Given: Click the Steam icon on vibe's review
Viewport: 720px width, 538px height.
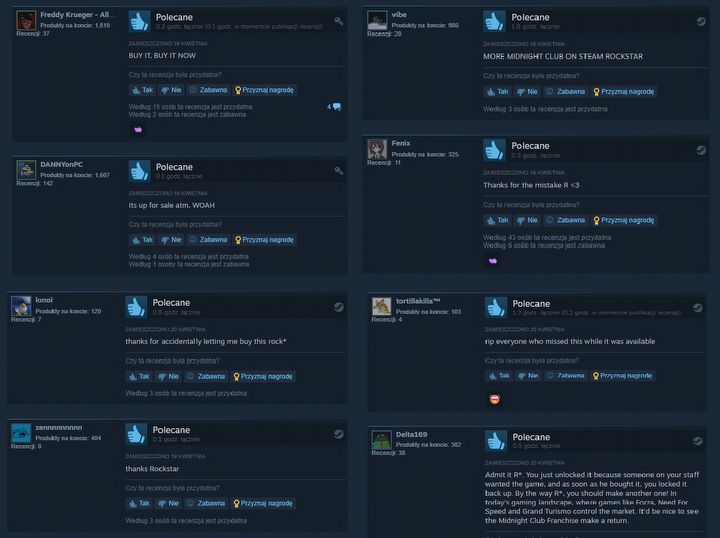Looking at the screenshot, I should (701, 21).
